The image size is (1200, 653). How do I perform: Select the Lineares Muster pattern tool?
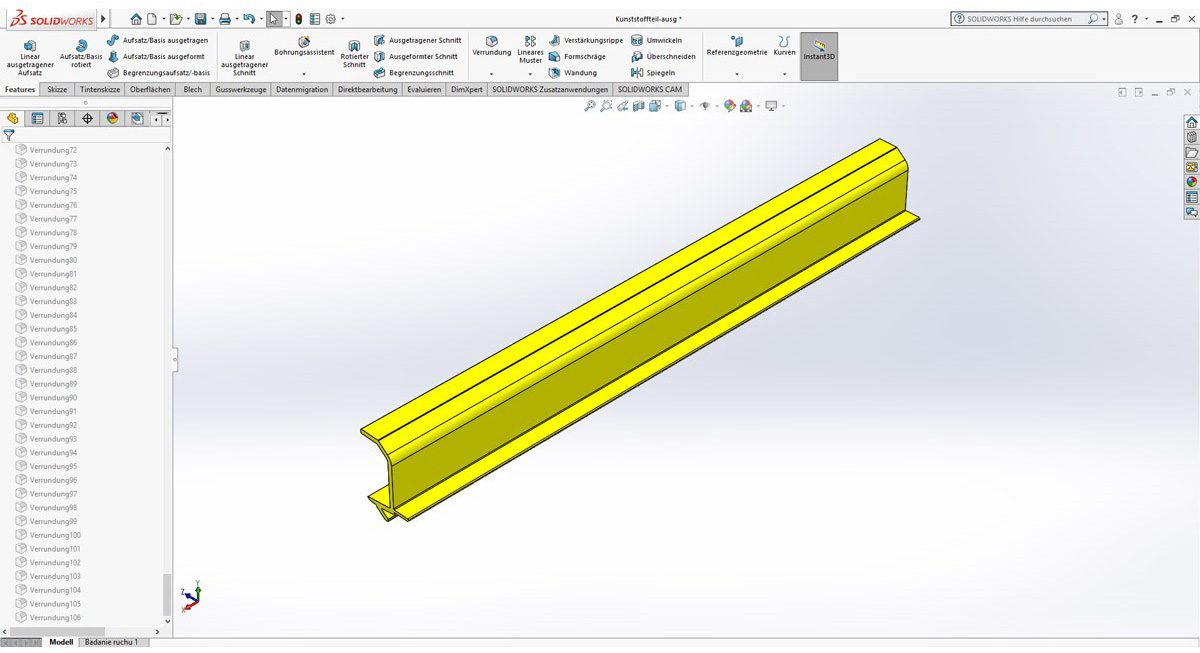[x=530, y=50]
